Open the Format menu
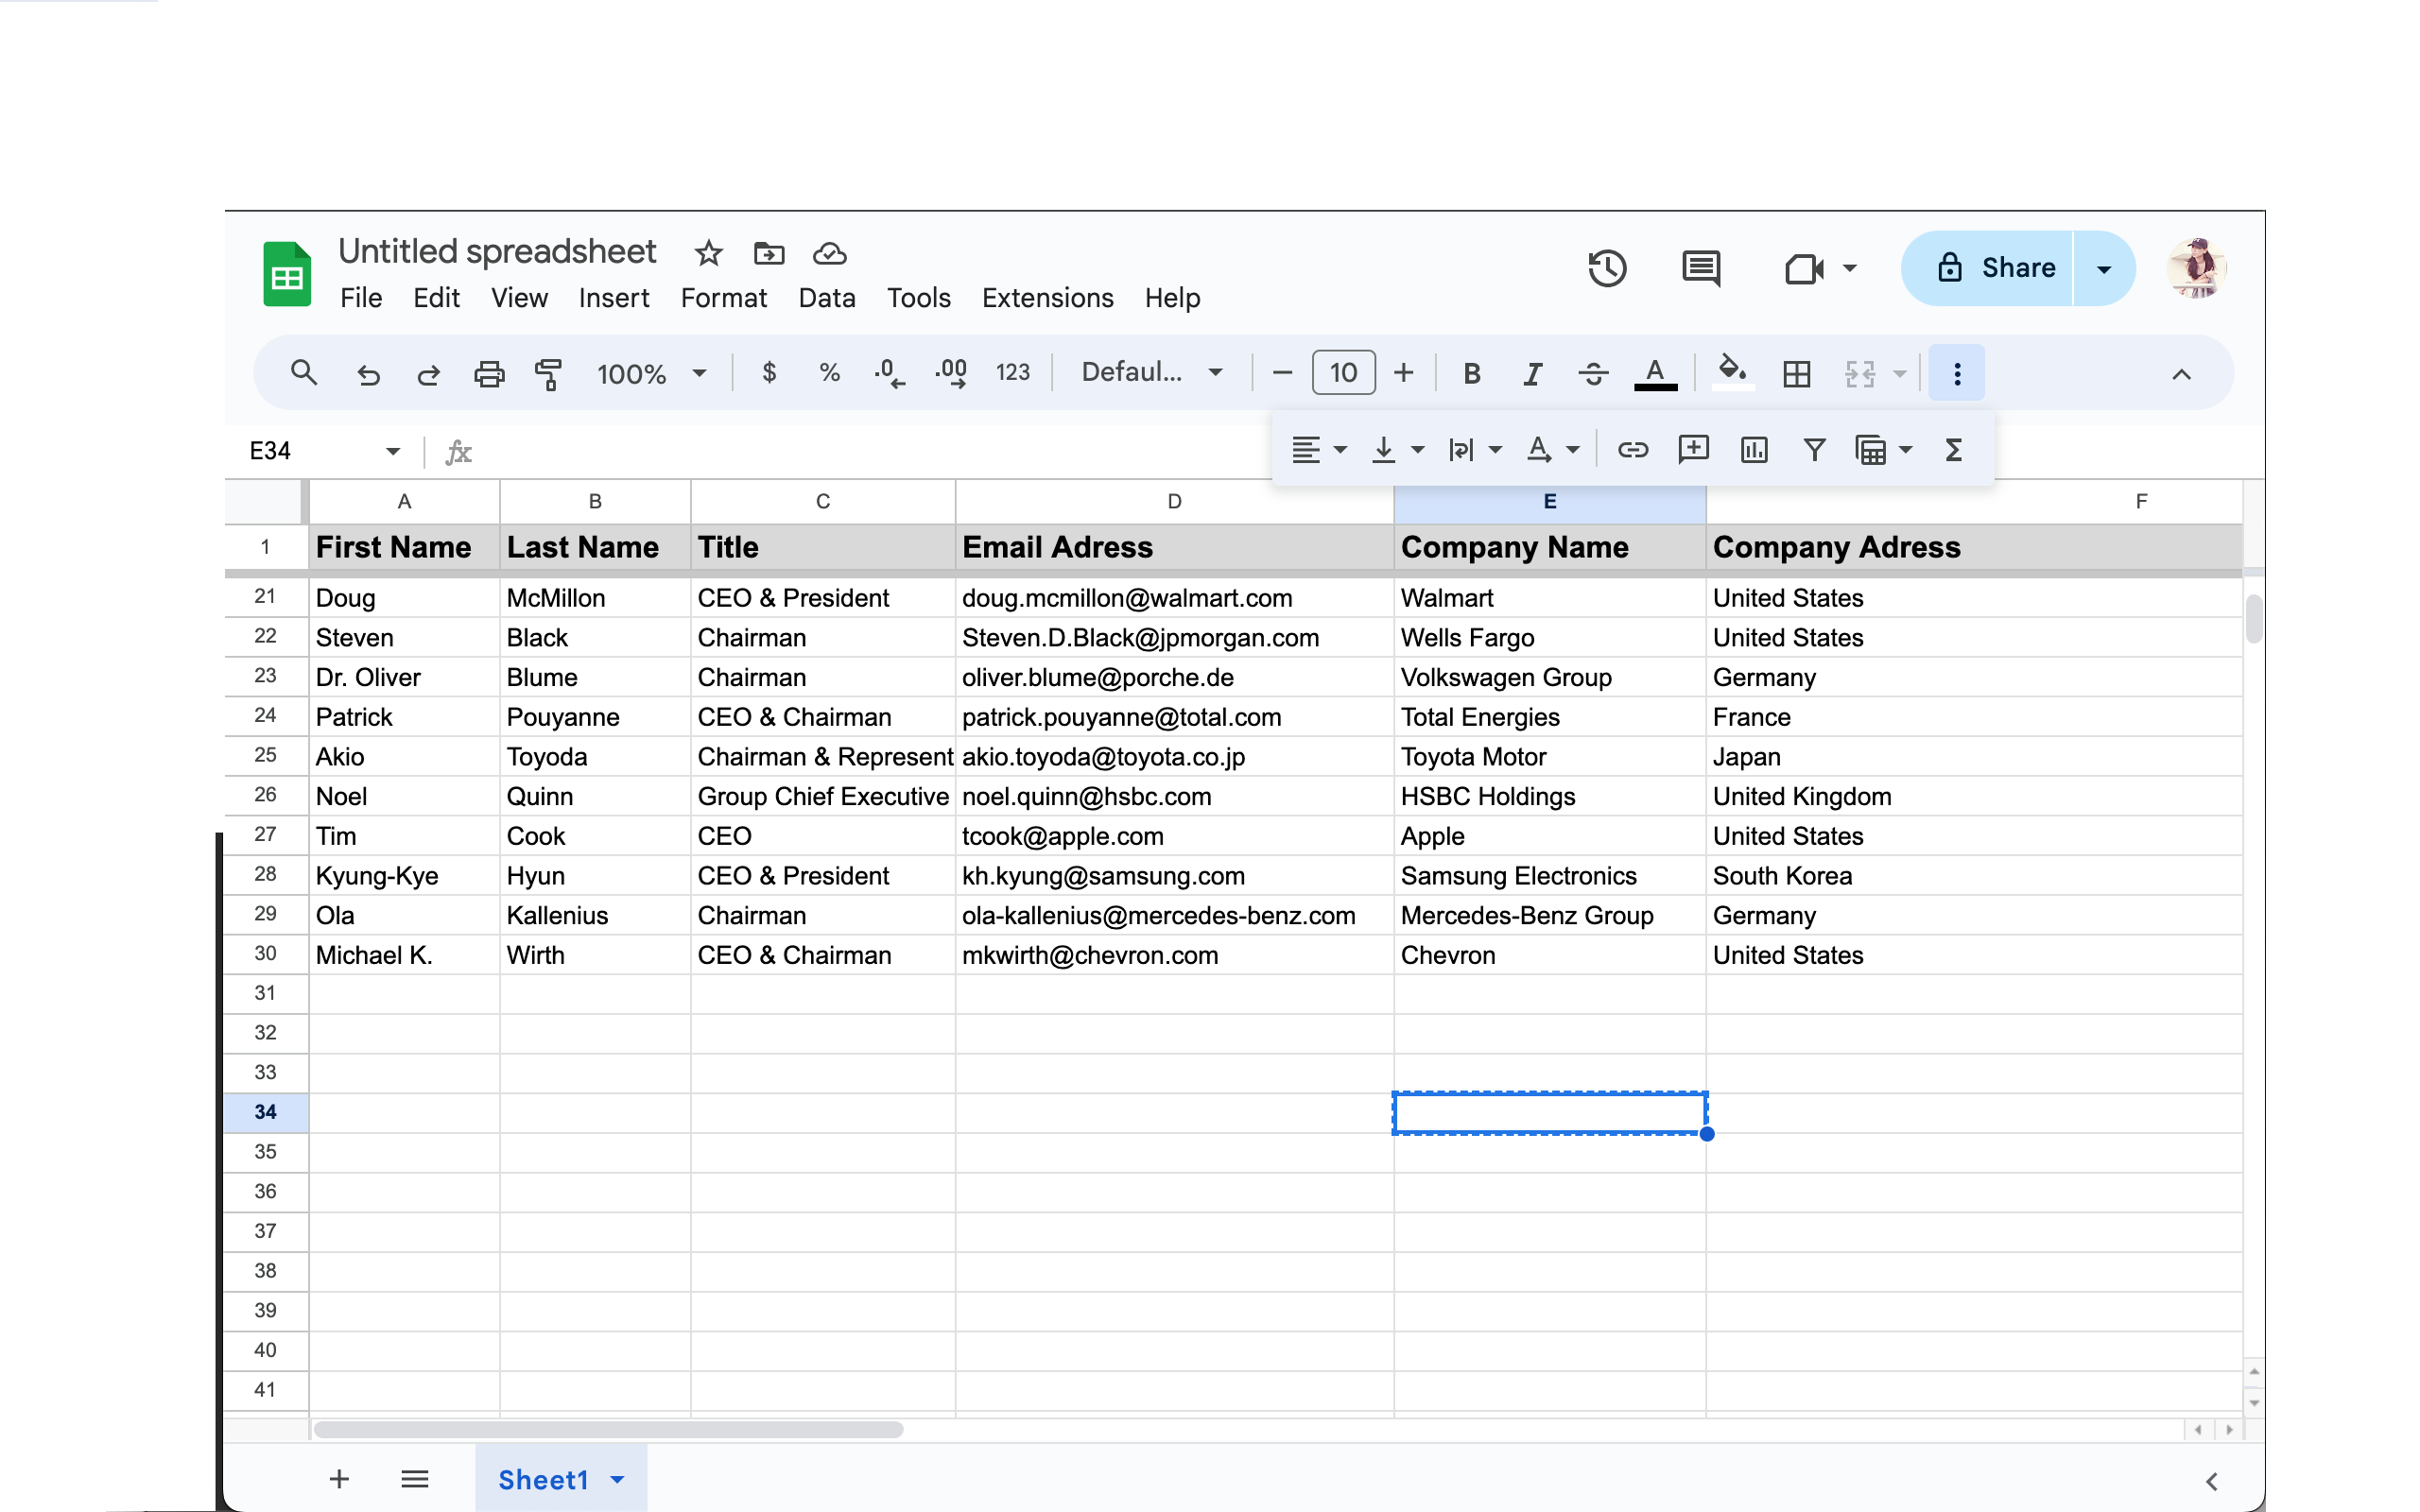2420x1512 pixels. (723, 298)
